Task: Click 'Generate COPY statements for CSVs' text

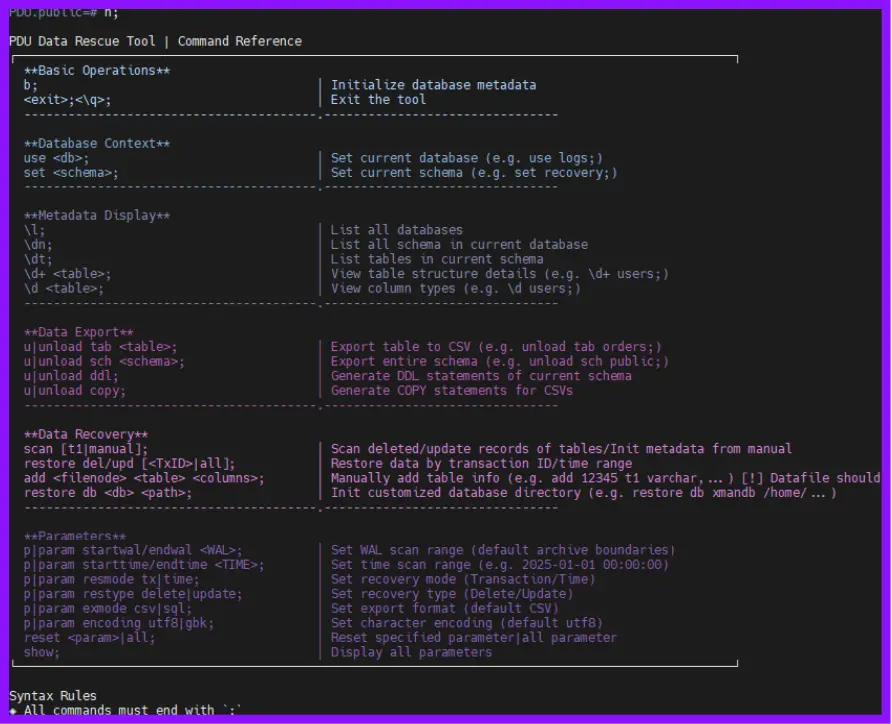Action: click(452, 391)
